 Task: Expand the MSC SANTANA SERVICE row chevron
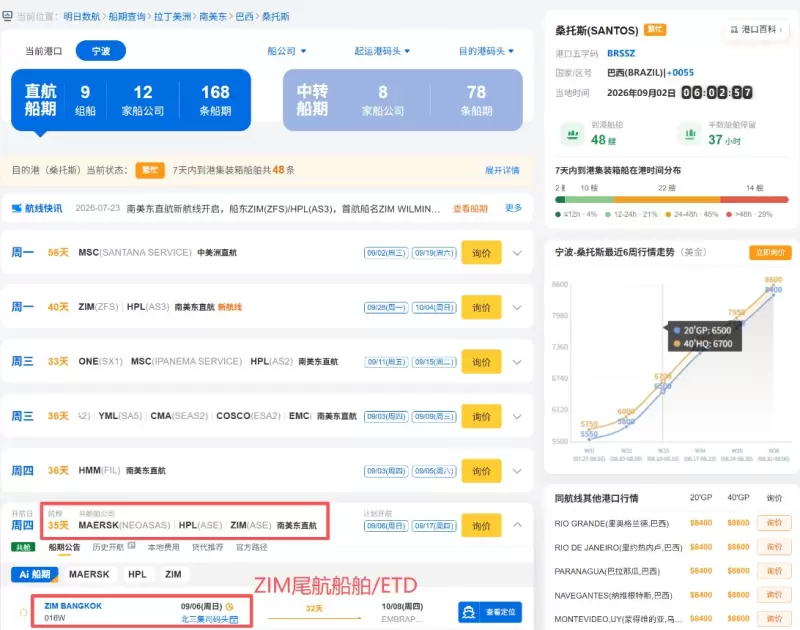pyautogui.click(x=517, y=253)
